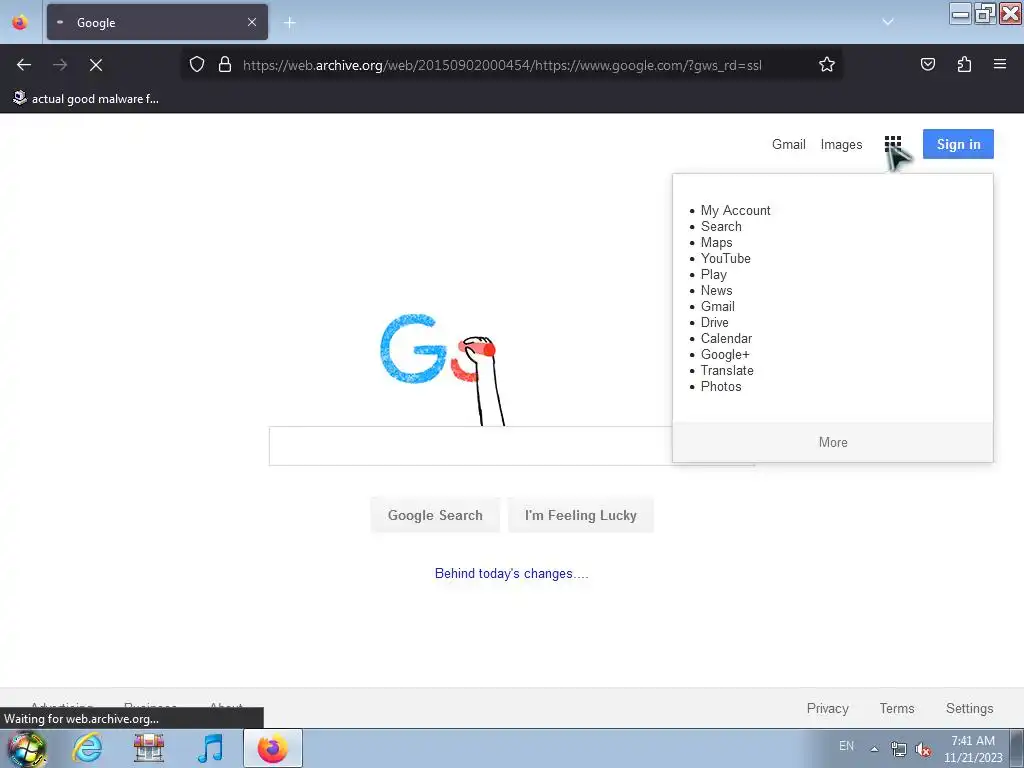Click the Firefox taskbar button
Image resolution: width=1024 pixels, height=768 pixels.
click(x=272, y=748)
